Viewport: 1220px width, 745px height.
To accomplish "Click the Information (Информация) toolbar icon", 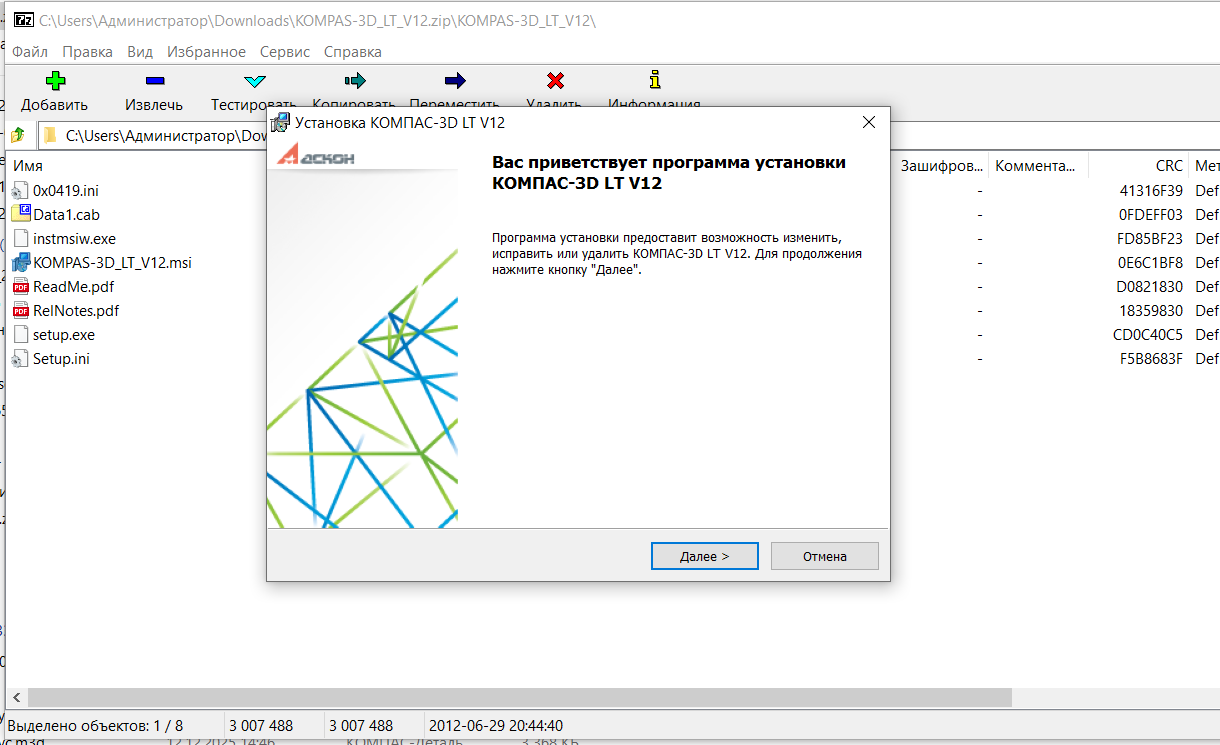I will (655, 80).
